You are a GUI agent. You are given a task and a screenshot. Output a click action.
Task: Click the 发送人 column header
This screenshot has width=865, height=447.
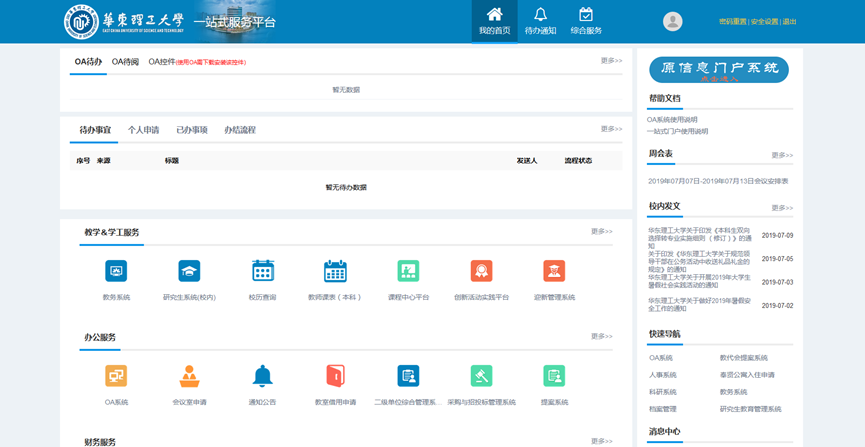(x=527, y=161)
